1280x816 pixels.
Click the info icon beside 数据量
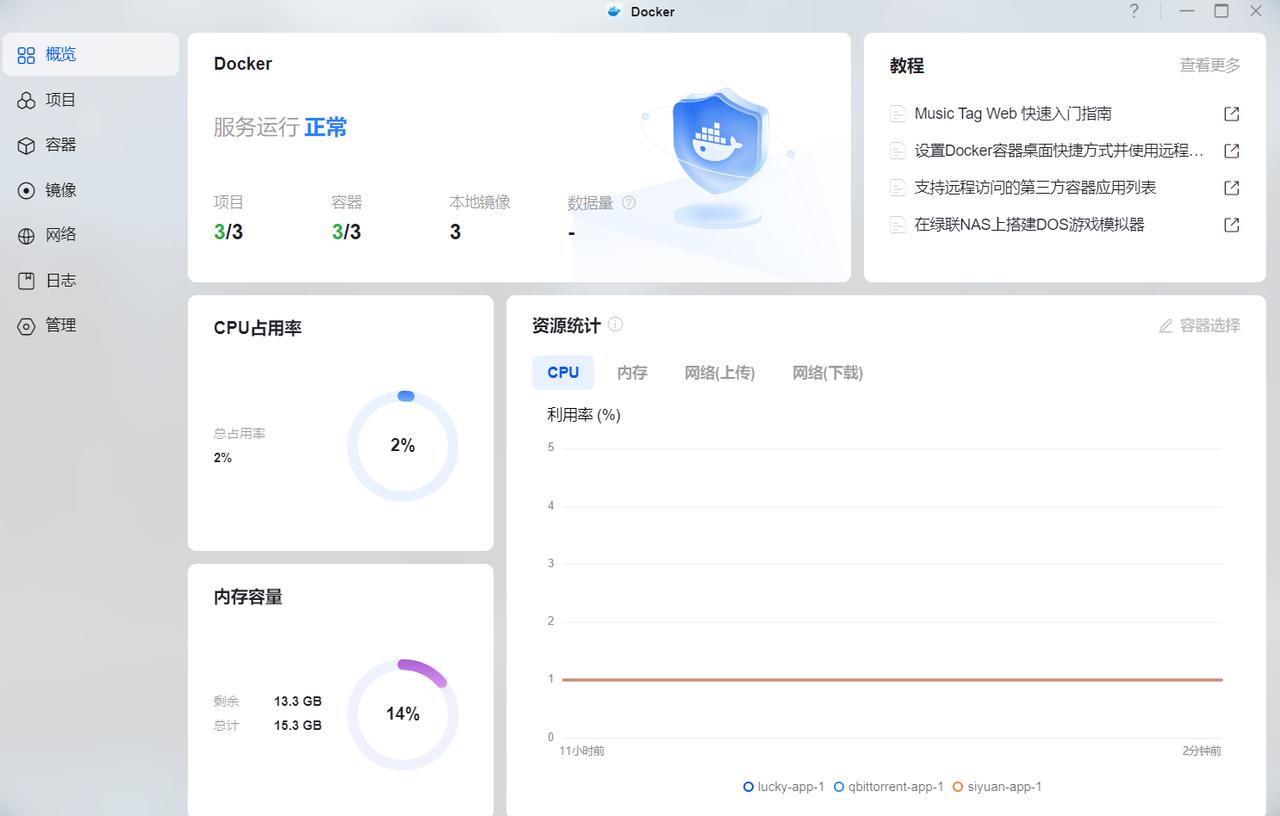point(629,203)
